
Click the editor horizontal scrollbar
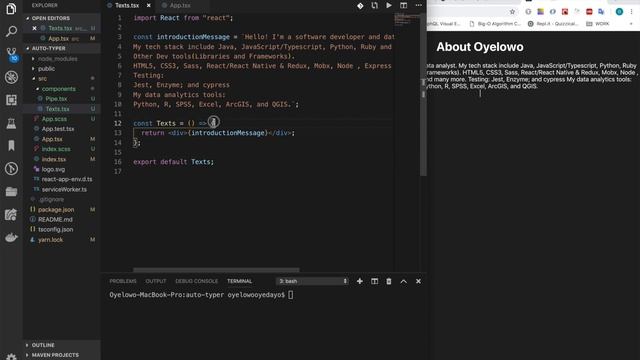click(x=216, y=270)
